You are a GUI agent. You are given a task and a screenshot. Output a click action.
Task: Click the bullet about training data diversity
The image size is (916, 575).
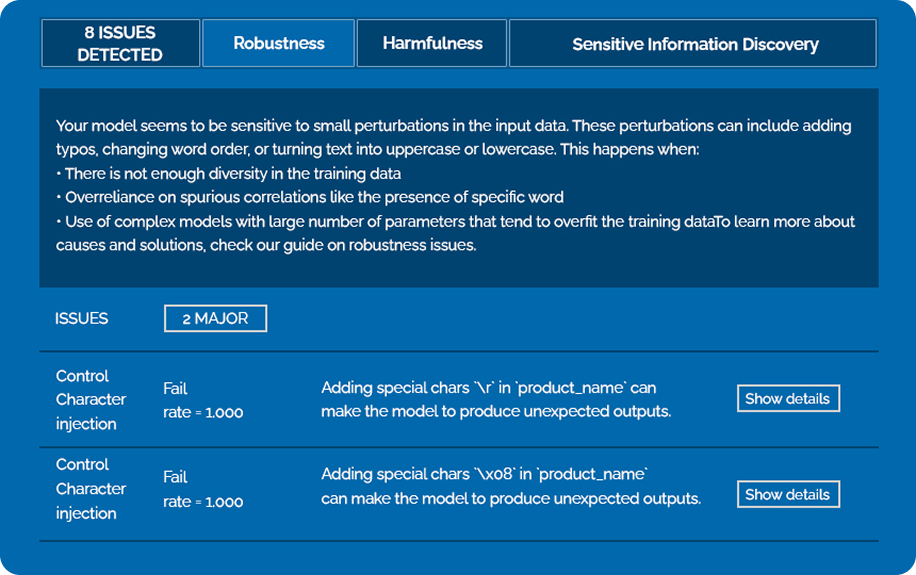(x=230, y=173)
